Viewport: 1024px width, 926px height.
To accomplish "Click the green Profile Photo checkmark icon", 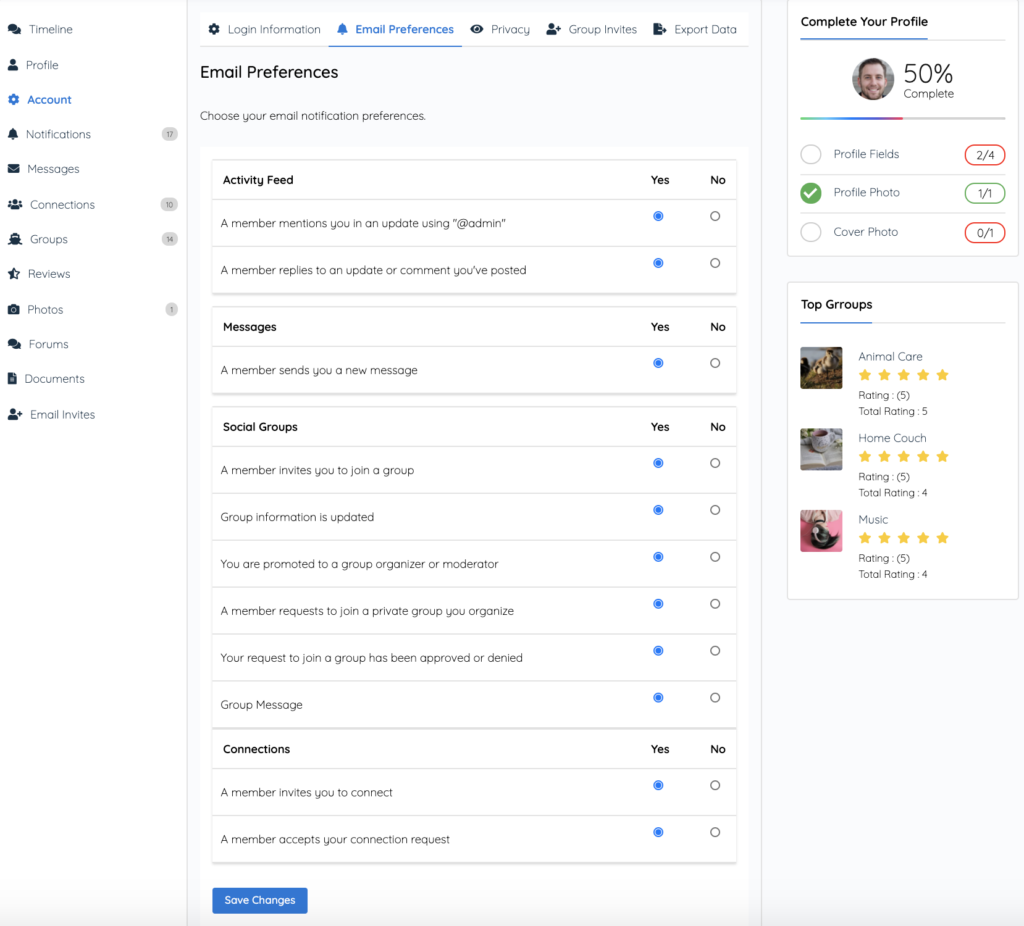I will pos(811,193).
